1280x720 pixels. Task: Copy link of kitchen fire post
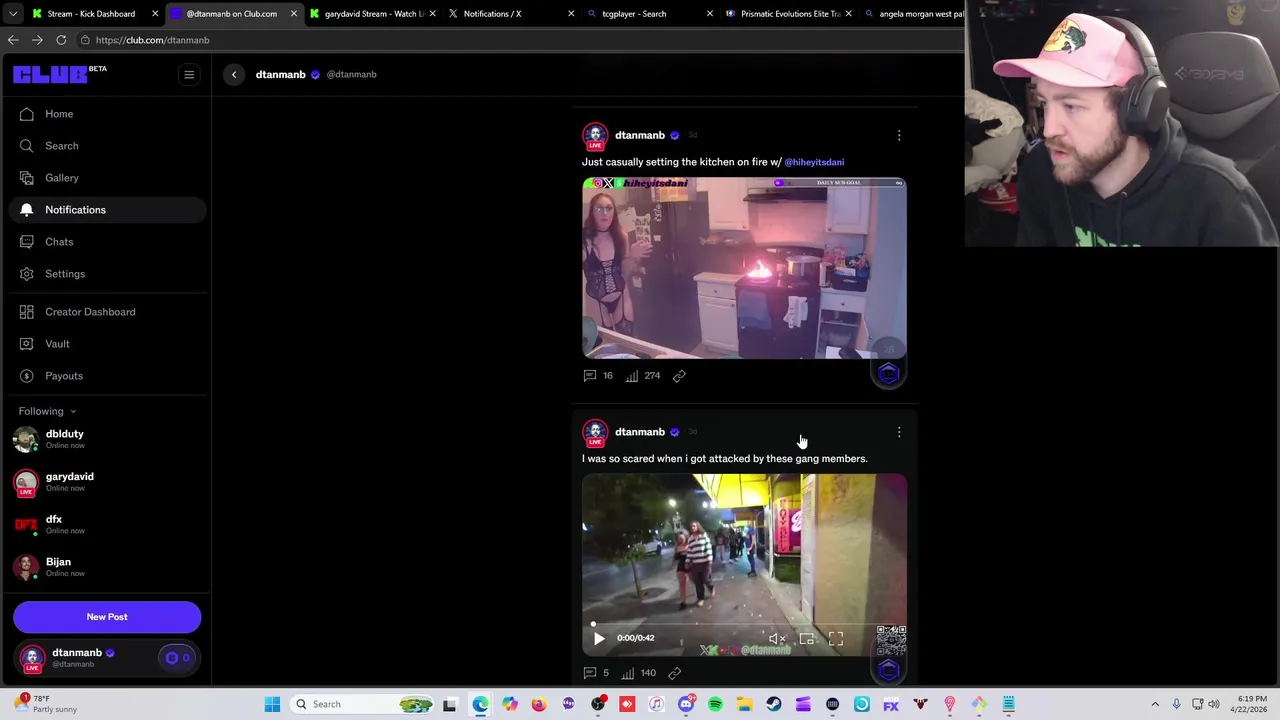coord(679,376)
